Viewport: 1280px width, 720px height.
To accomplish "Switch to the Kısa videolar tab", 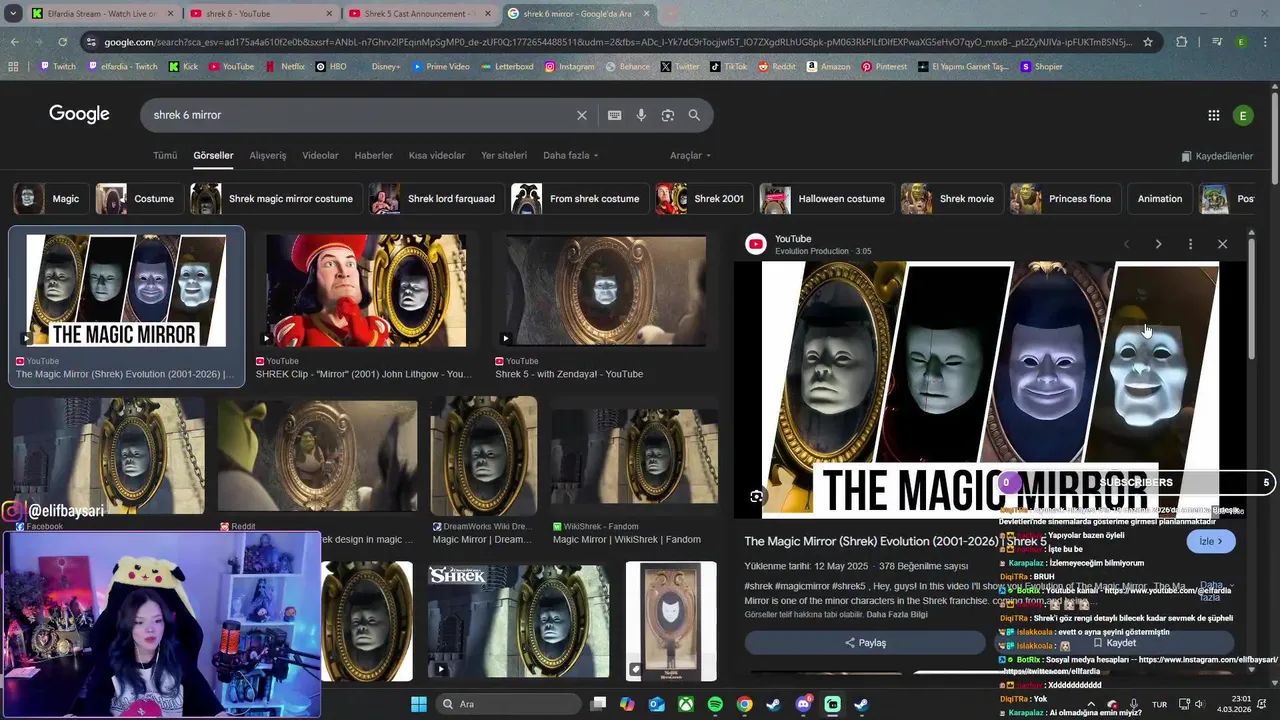I will point(437,156).
